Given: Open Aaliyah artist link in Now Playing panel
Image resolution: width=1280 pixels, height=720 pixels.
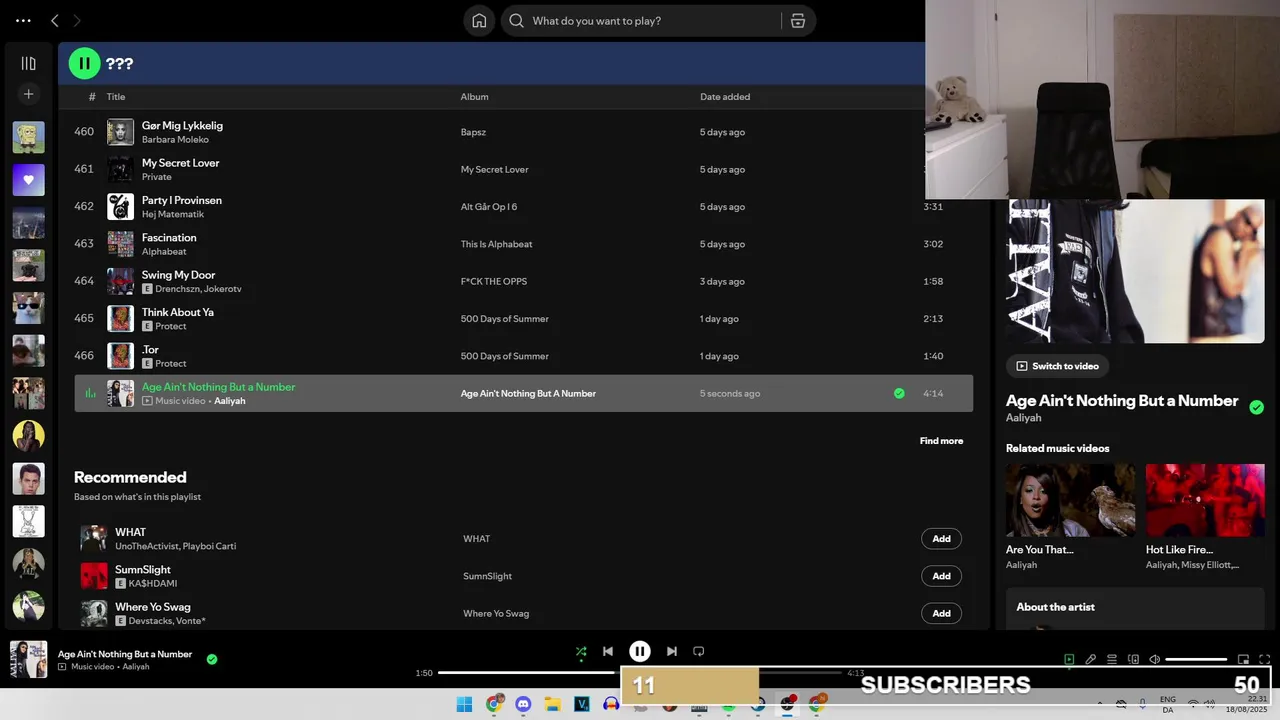Looking at the screenshot, I should 1023,418.
